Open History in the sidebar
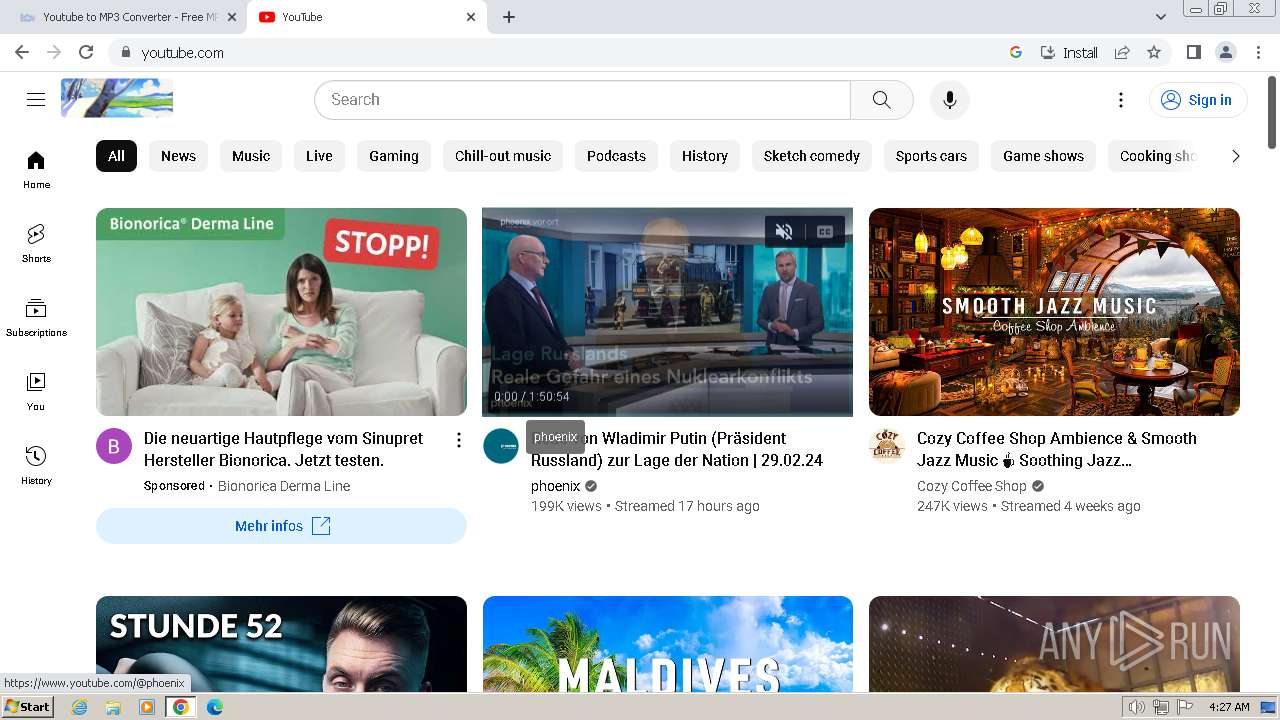The width and height of the screenshot is (1280, 720). (x=36, y=466)
